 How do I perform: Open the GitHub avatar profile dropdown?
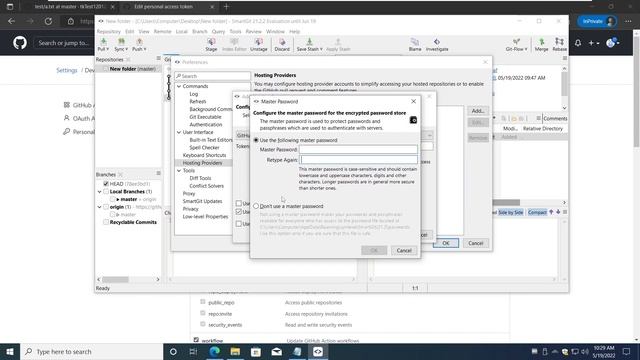(x=613, y=43)
